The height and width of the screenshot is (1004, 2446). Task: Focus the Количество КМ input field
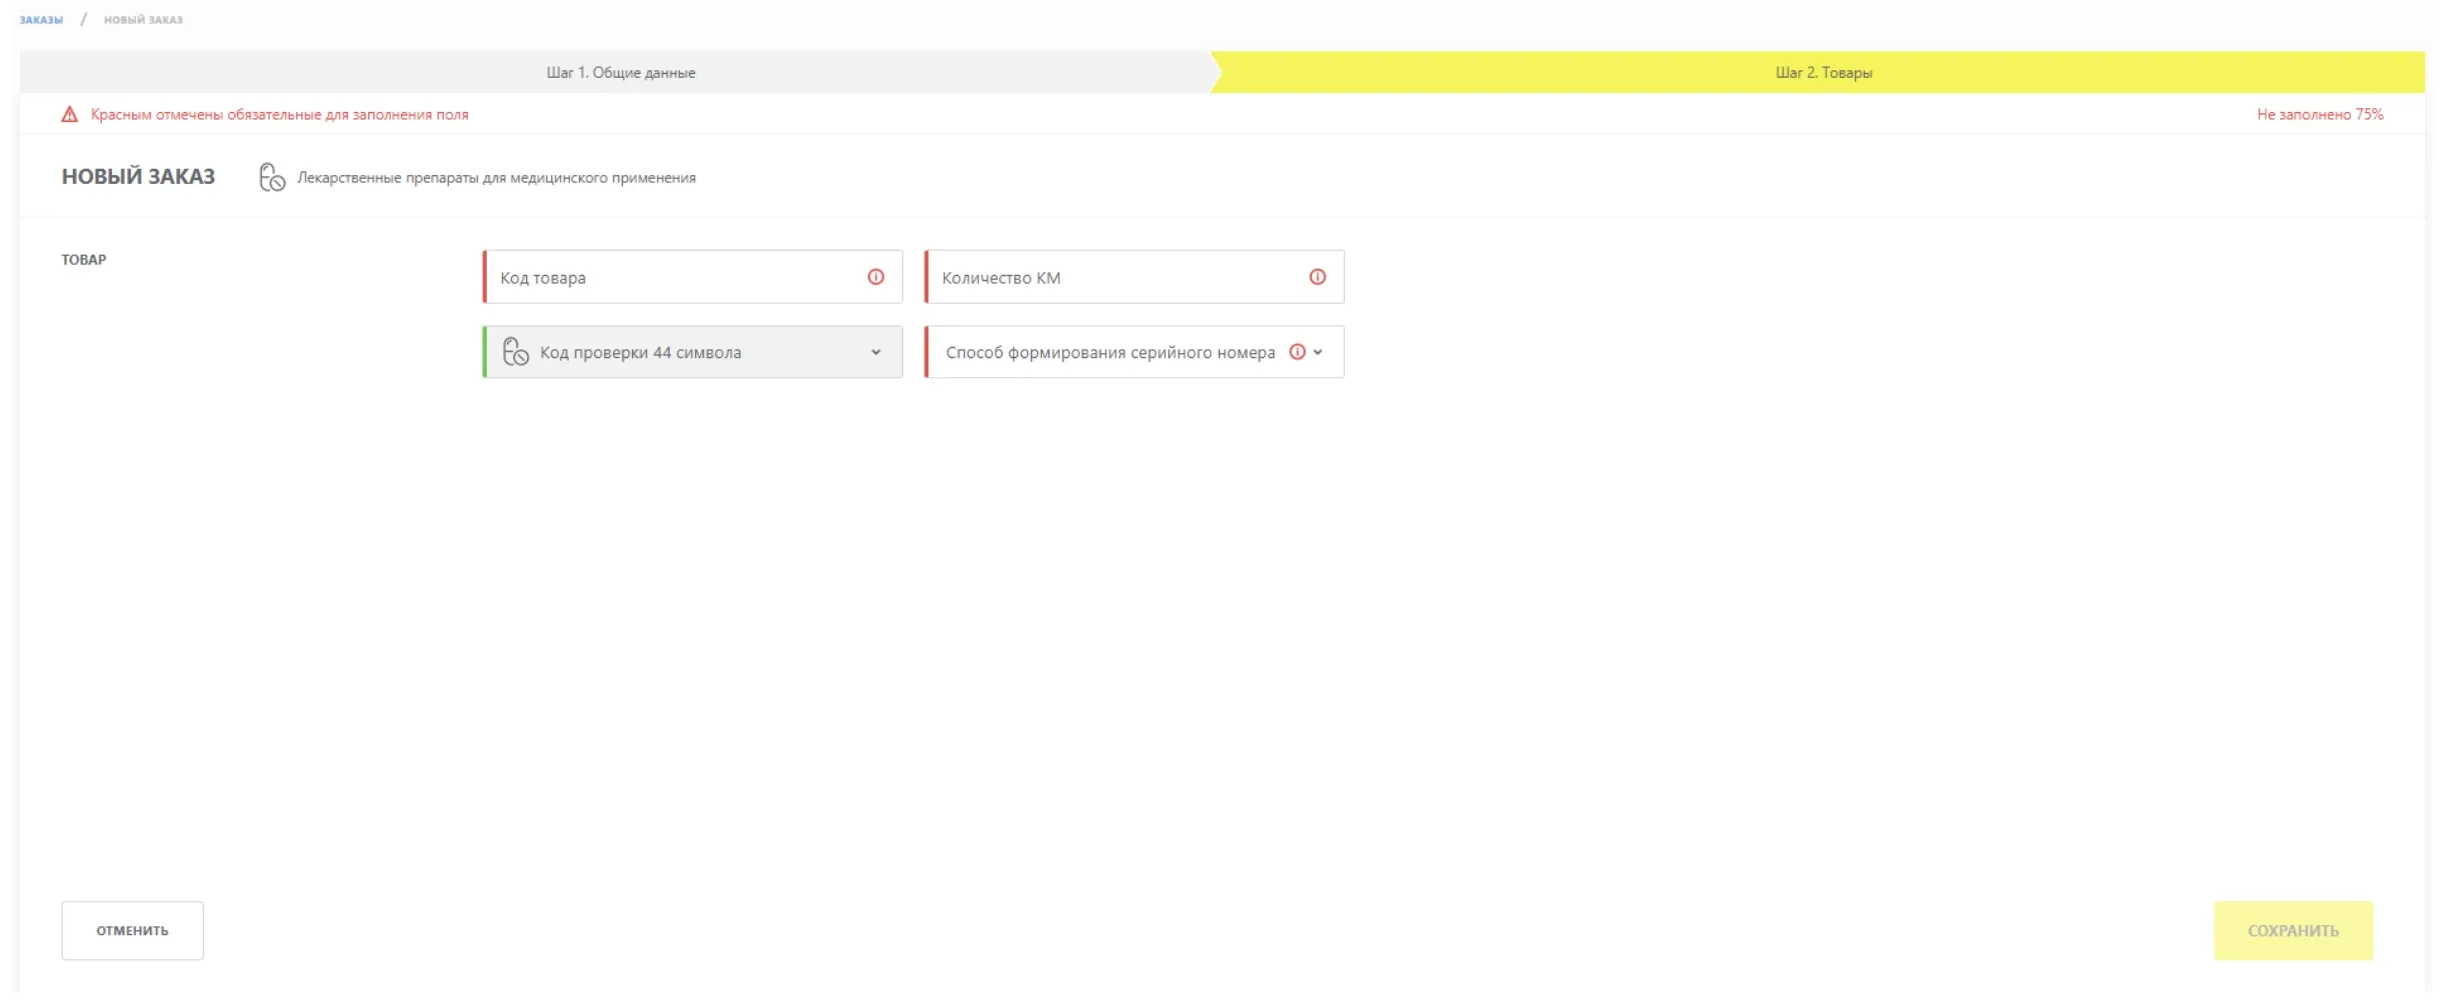click(x=1115, y=277)
